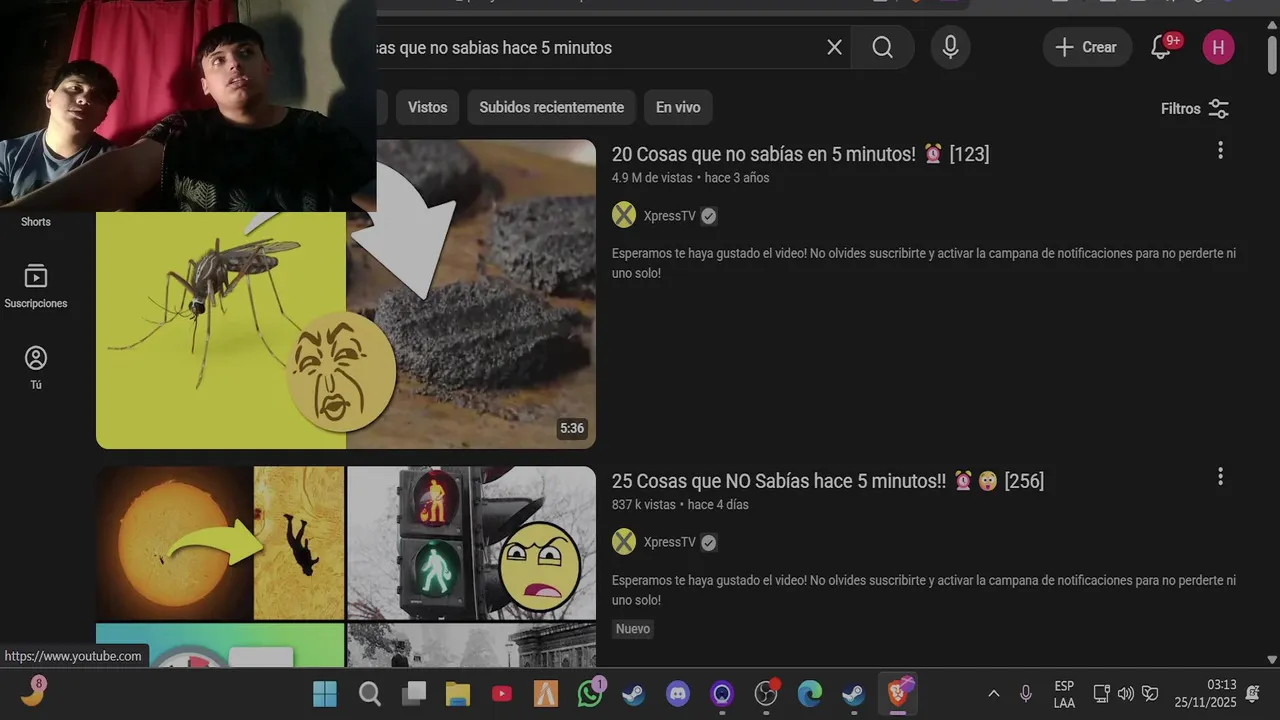
Task: Click '837 k vistas' text
Action: (644, 505)
